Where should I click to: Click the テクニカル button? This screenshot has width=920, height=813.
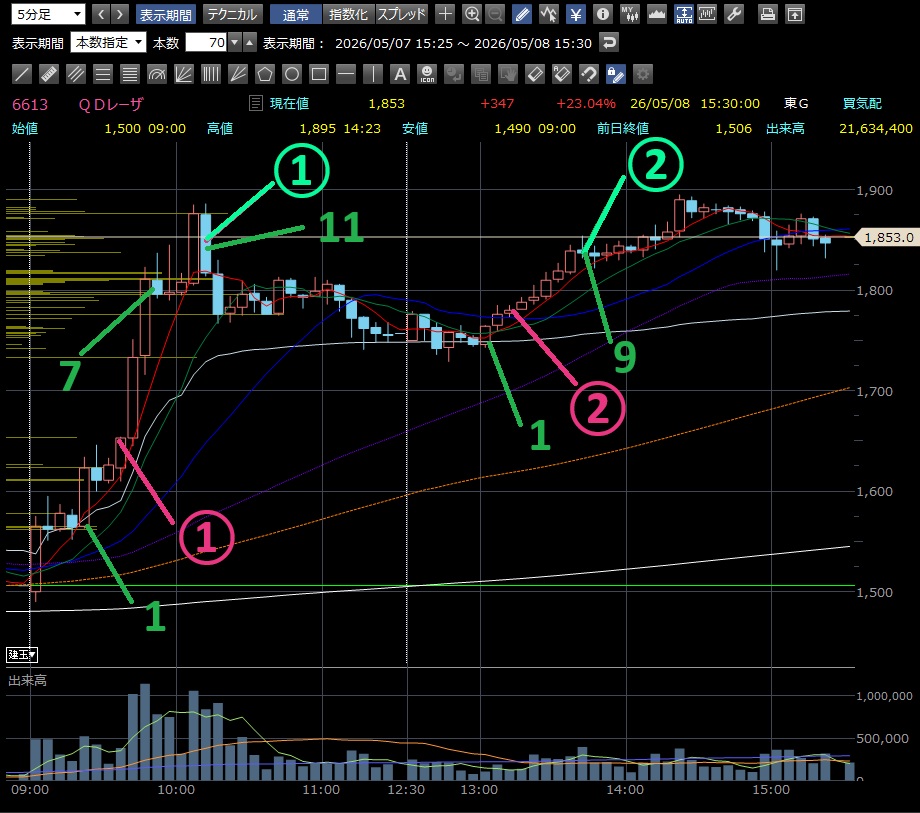coord(232,14)
